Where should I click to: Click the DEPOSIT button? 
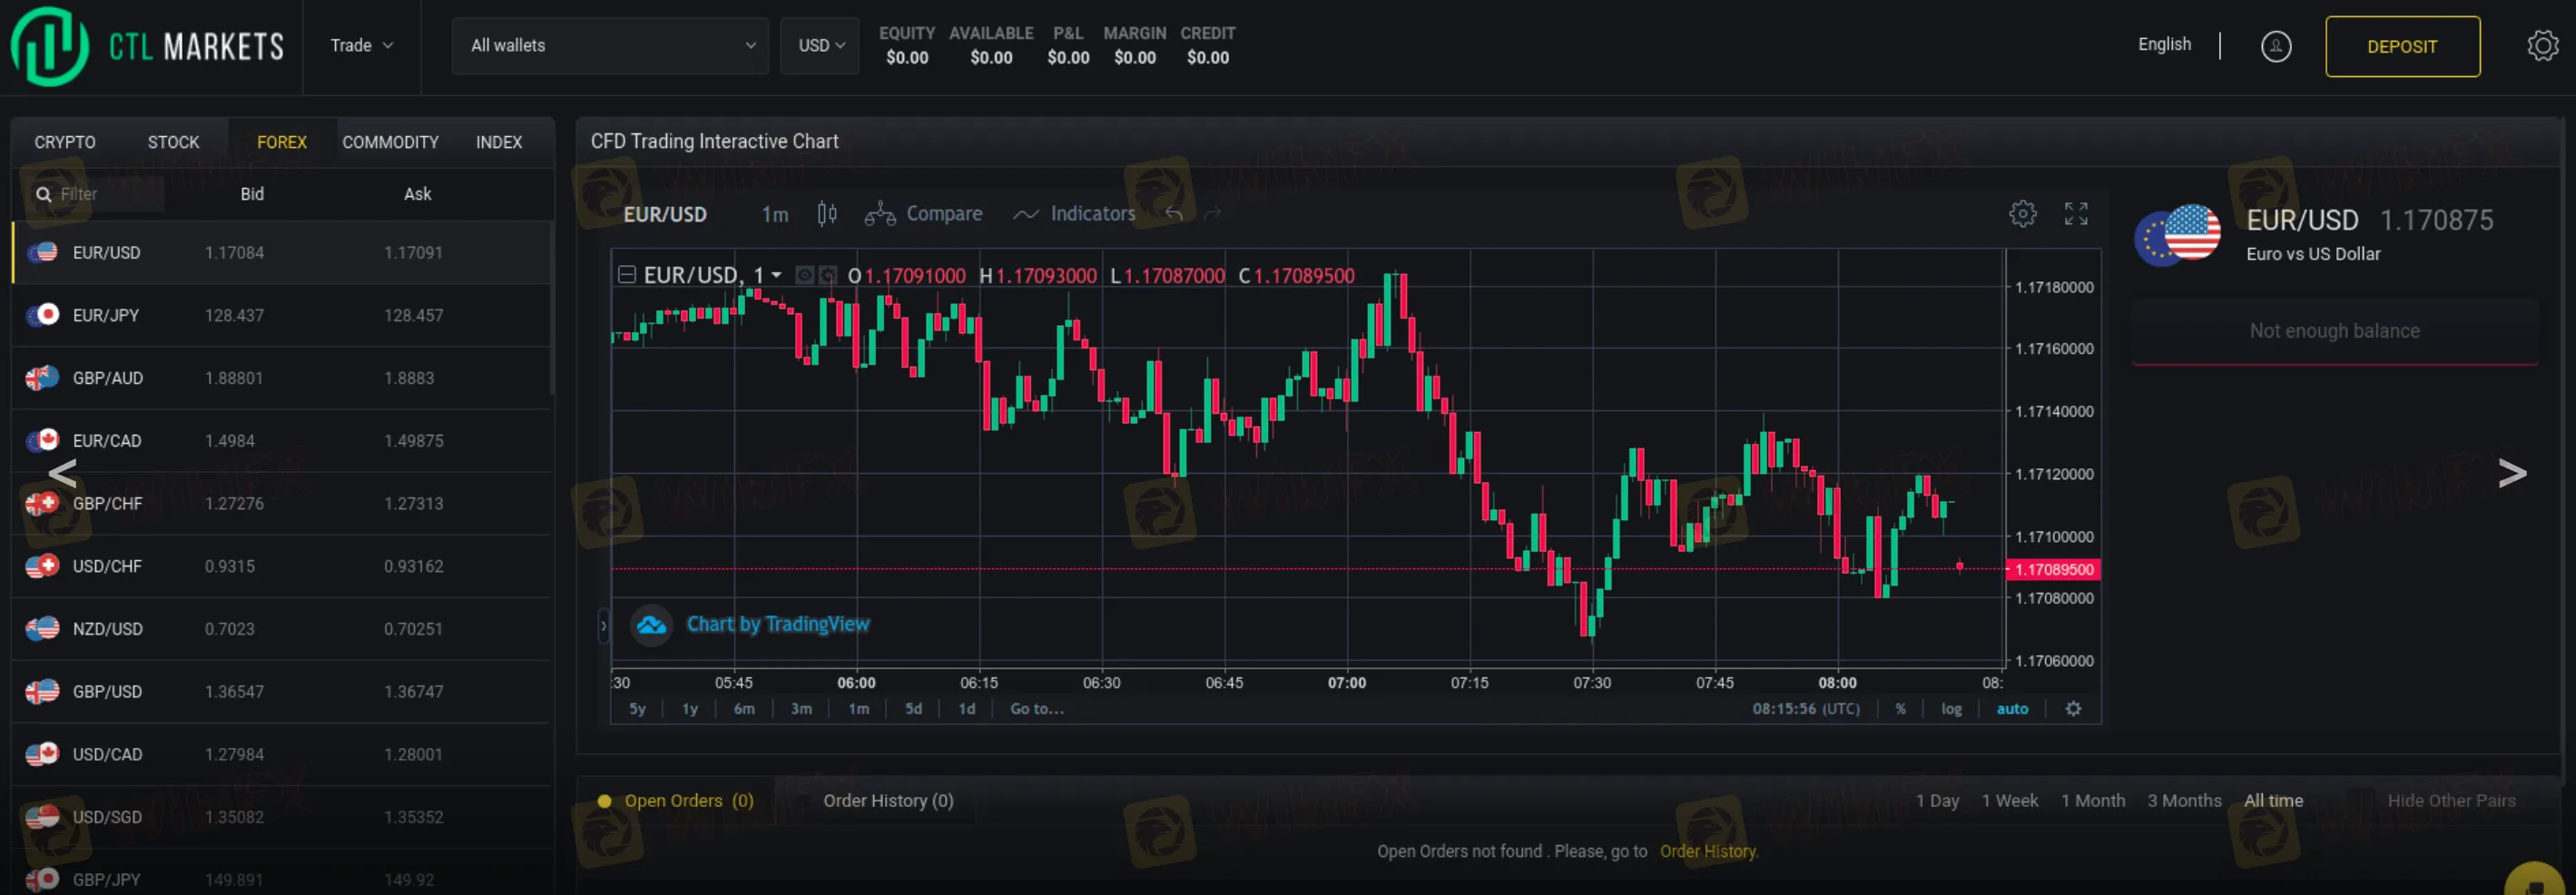coord(2401,47)
